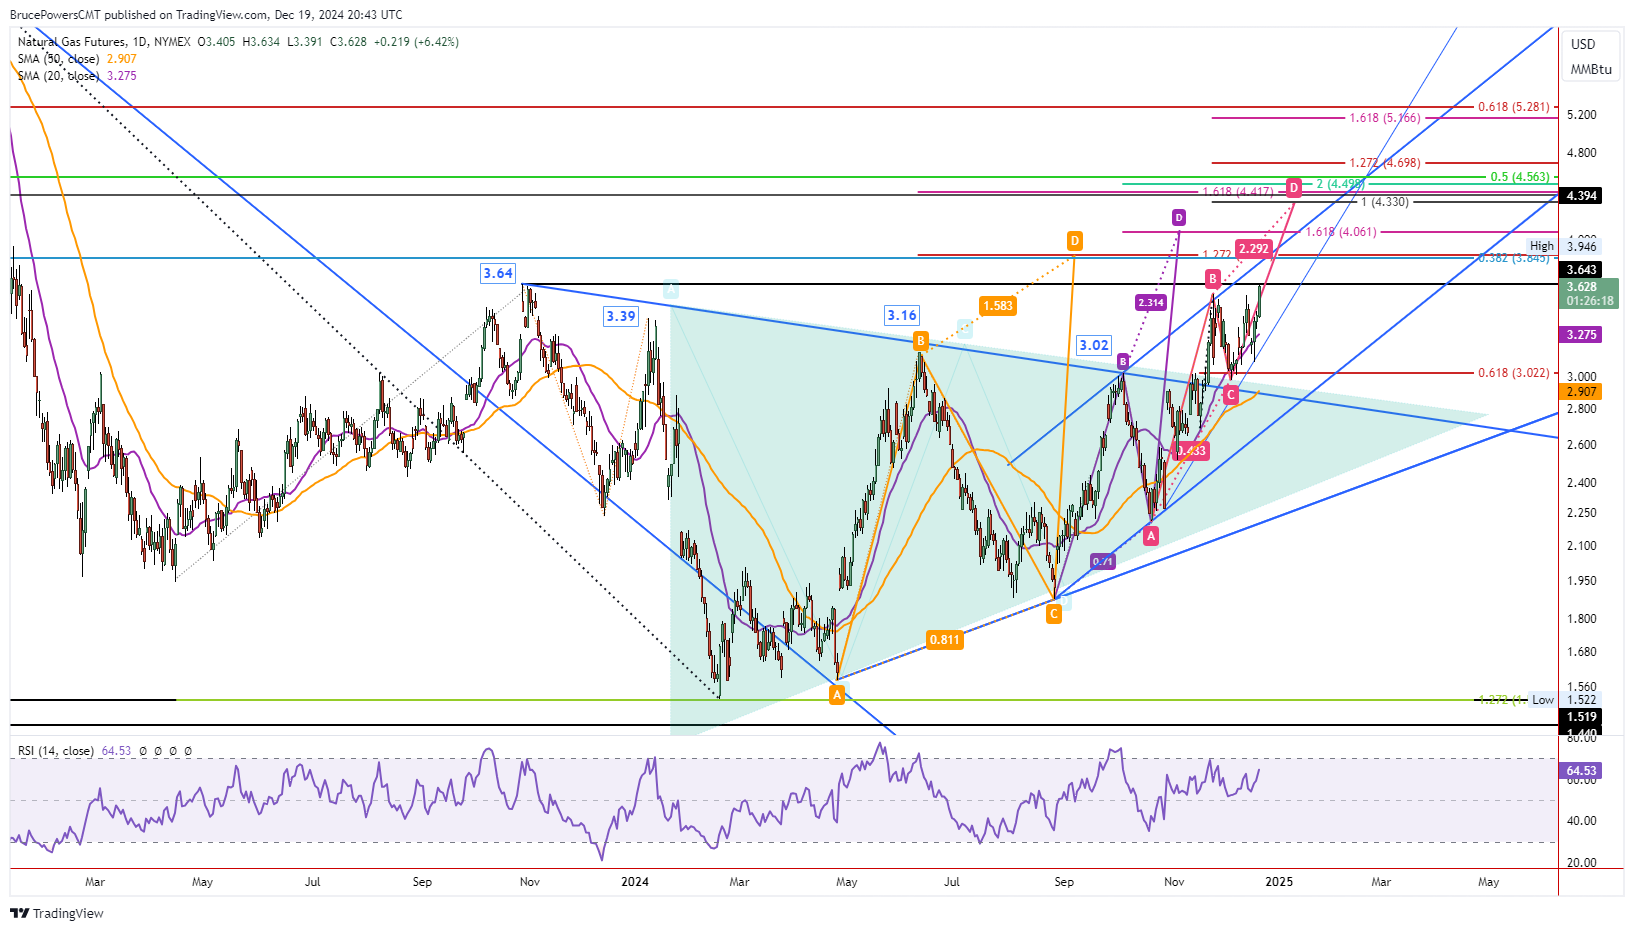This screenshot has width=1634, height=931.
Task: Click the blue 3.39 peak annotation
Action: (x=621, y=316)
